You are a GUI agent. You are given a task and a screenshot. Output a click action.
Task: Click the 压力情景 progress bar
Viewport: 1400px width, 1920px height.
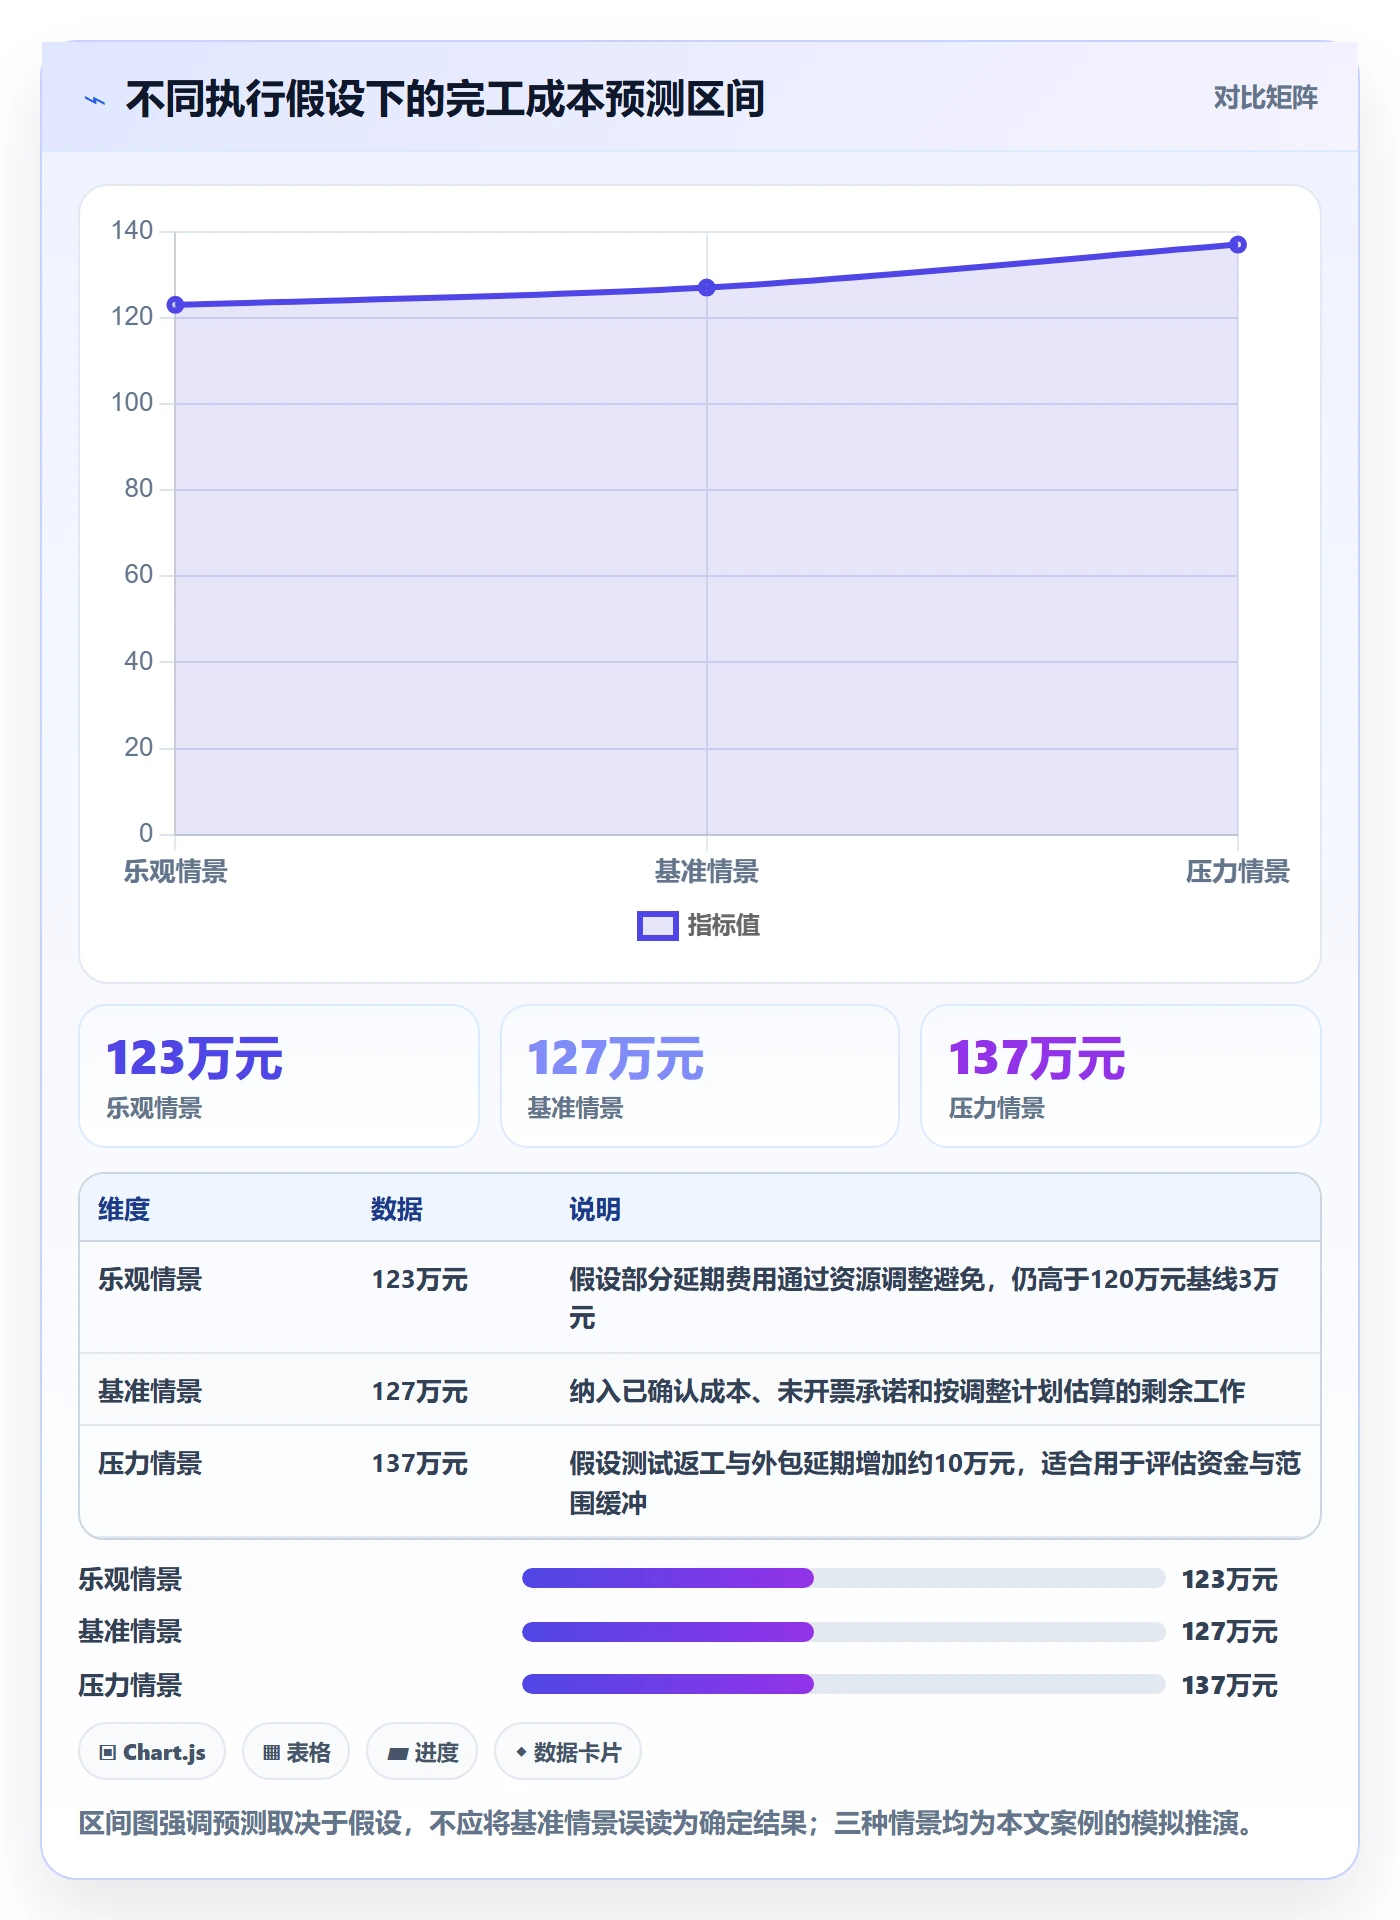(843, 1684)
